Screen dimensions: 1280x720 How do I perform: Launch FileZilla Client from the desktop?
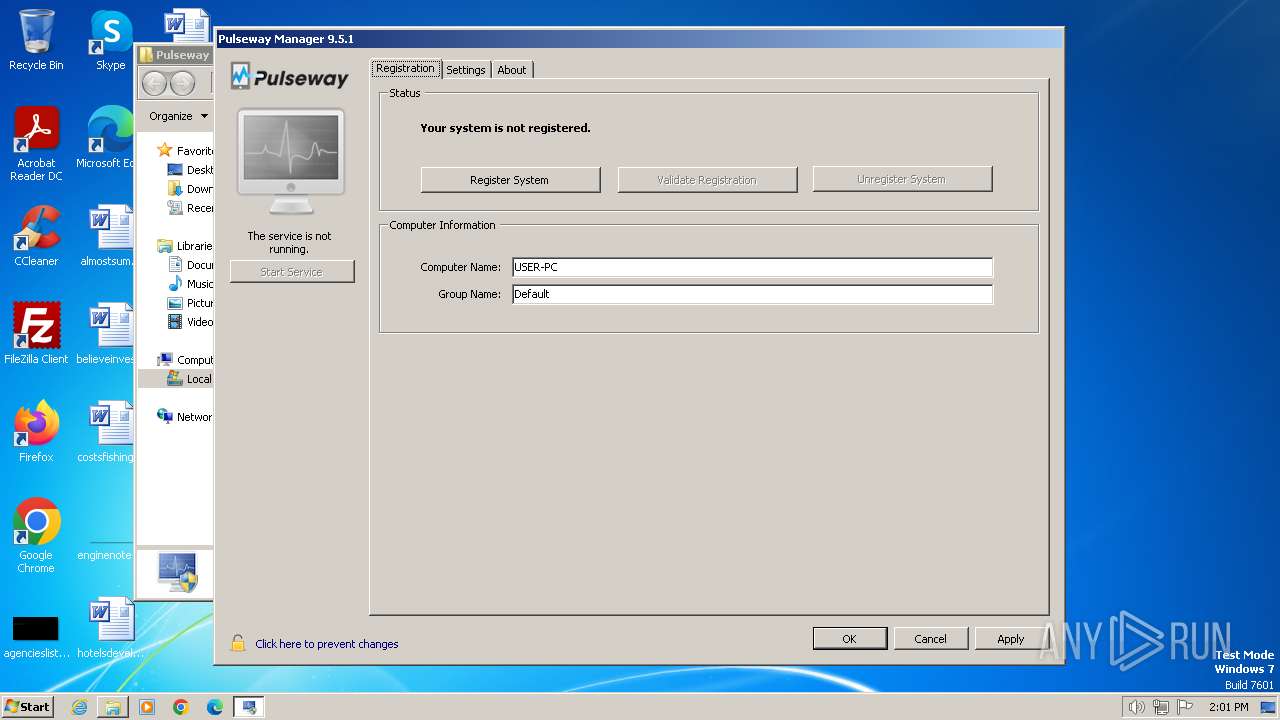[36, 334]
